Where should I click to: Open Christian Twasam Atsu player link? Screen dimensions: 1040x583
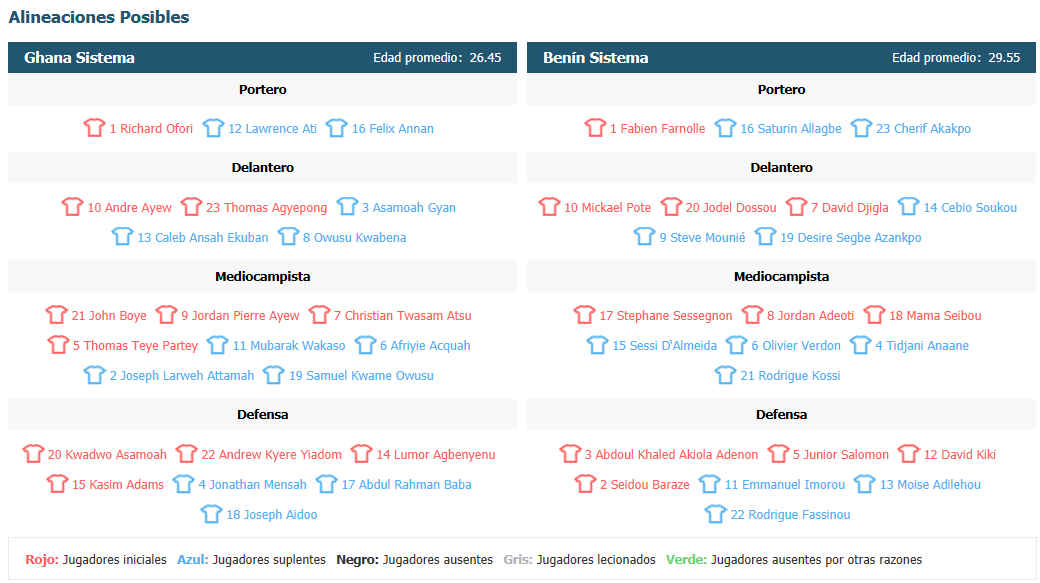403,316
